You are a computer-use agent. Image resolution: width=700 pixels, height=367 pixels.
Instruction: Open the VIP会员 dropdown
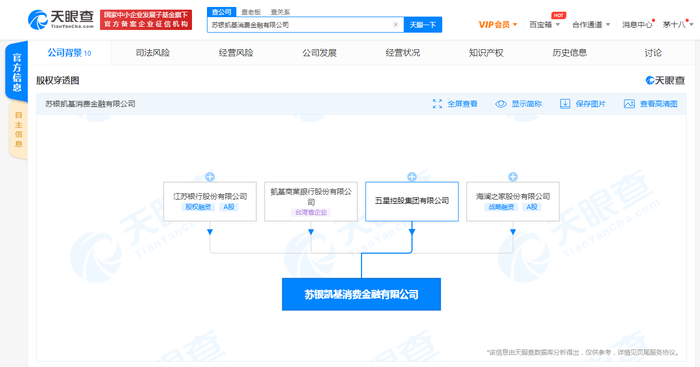[498, 25]
